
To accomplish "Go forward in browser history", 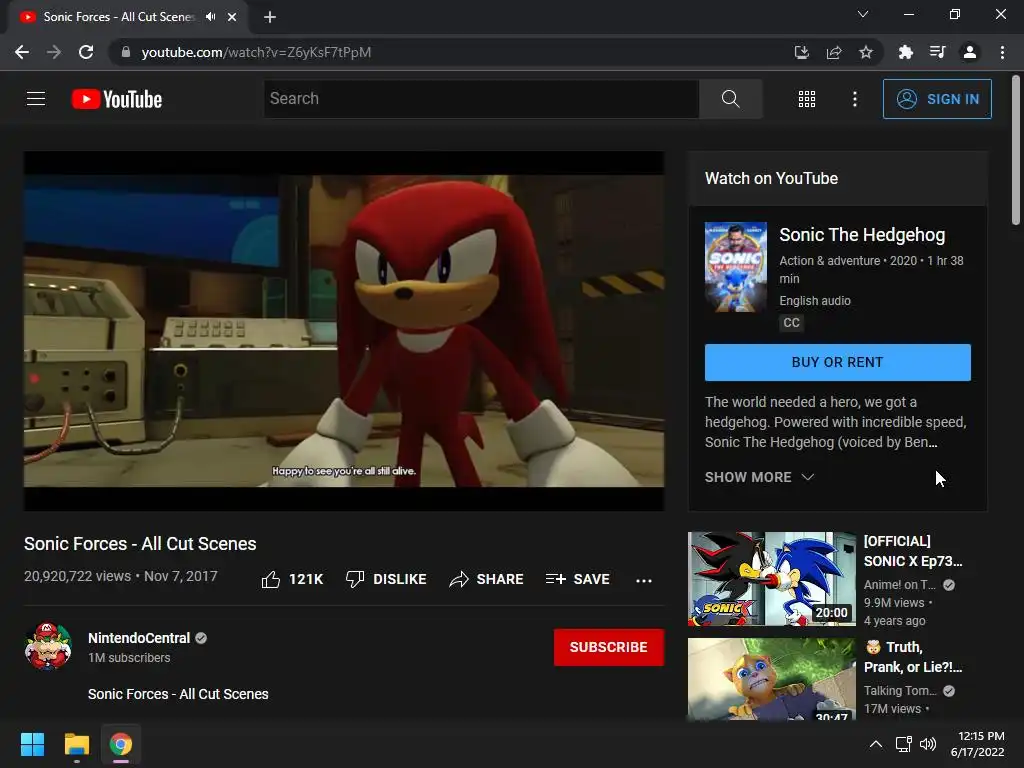I will tap(54, 52).
